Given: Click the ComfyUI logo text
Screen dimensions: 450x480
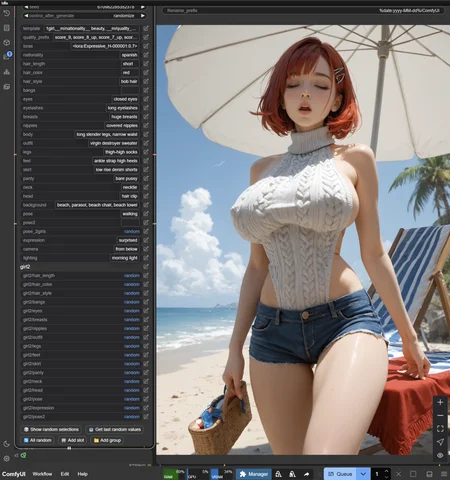Looking at the screenshot, I should [x=14, y=474].
